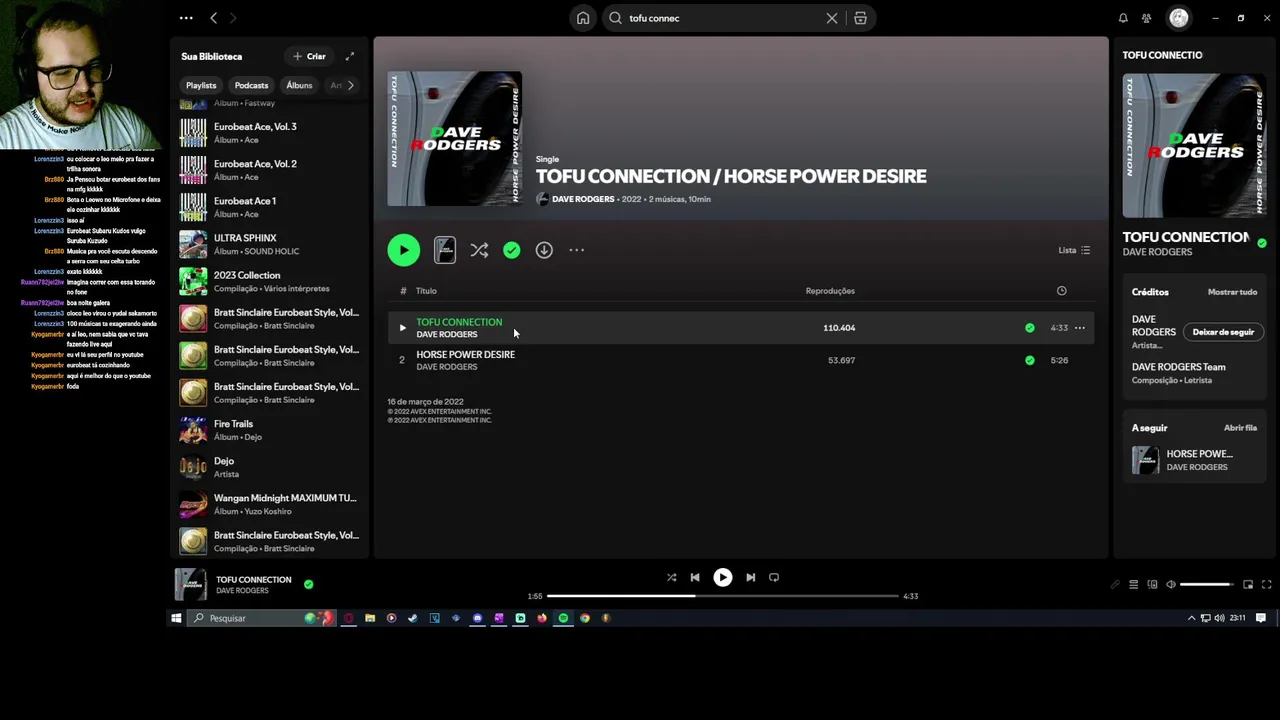Open options for TOFU CONNECTION track
The height and width of the screenshot is (720, 1280).
[x=1080, y=328]
